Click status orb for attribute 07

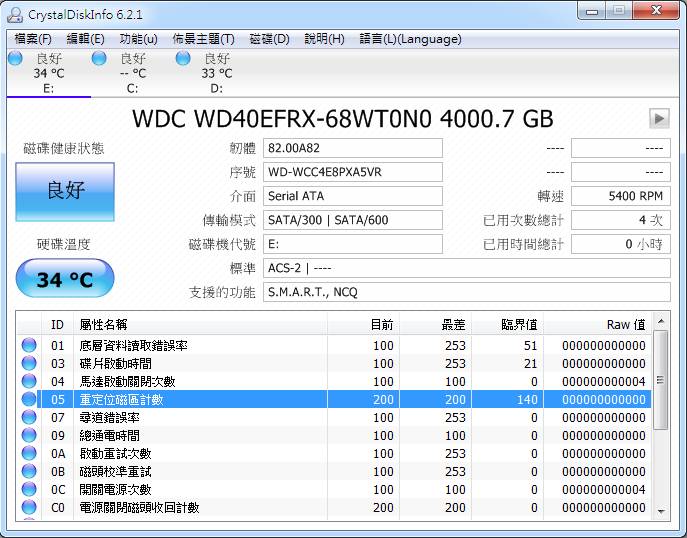pyautogui.click(x=29, y=417)
